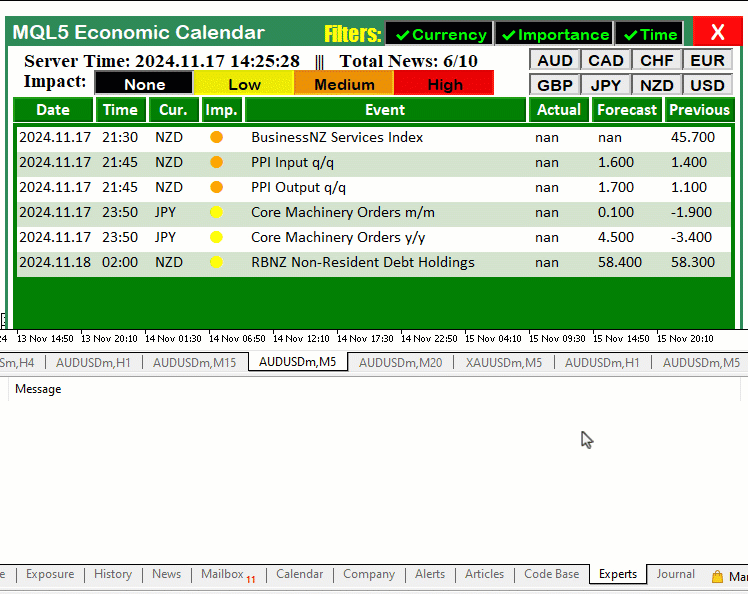748x594 pixels.
Task: Toggle the Currency filter
Action: (439, 34)
